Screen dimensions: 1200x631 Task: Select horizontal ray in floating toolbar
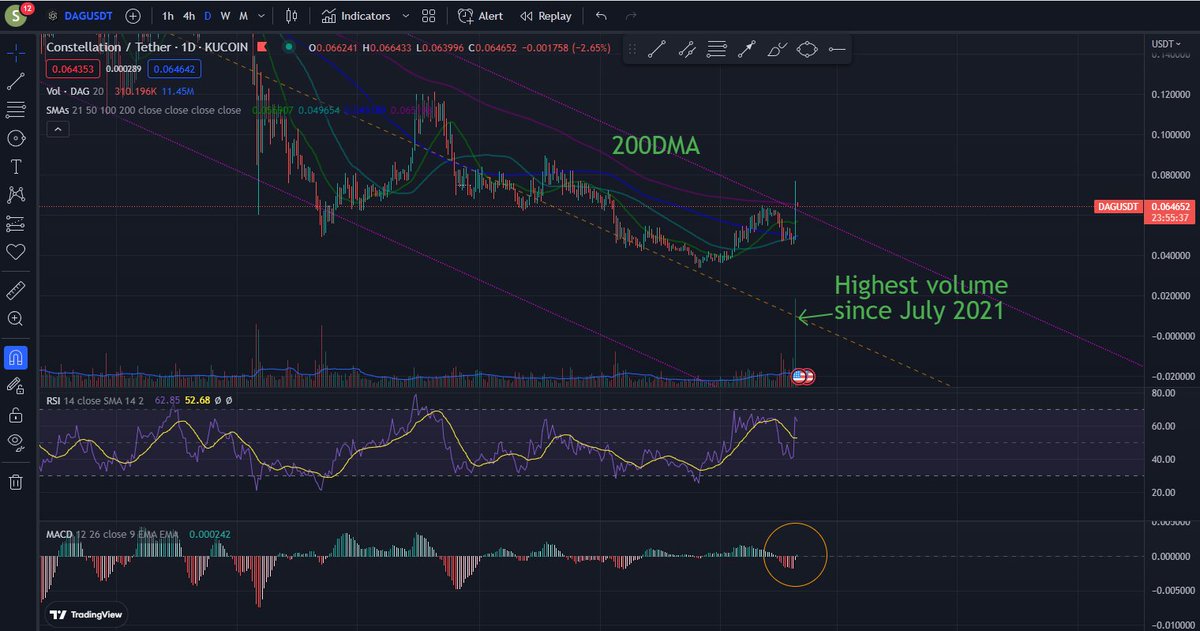coord(837,49)
